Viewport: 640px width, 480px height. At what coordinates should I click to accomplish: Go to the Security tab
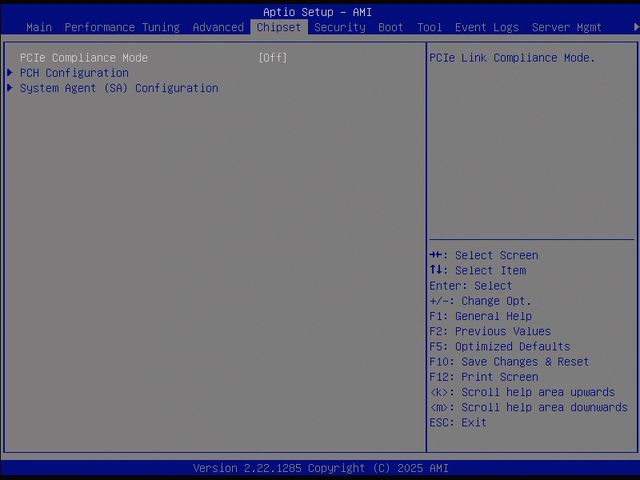point(340,27)
